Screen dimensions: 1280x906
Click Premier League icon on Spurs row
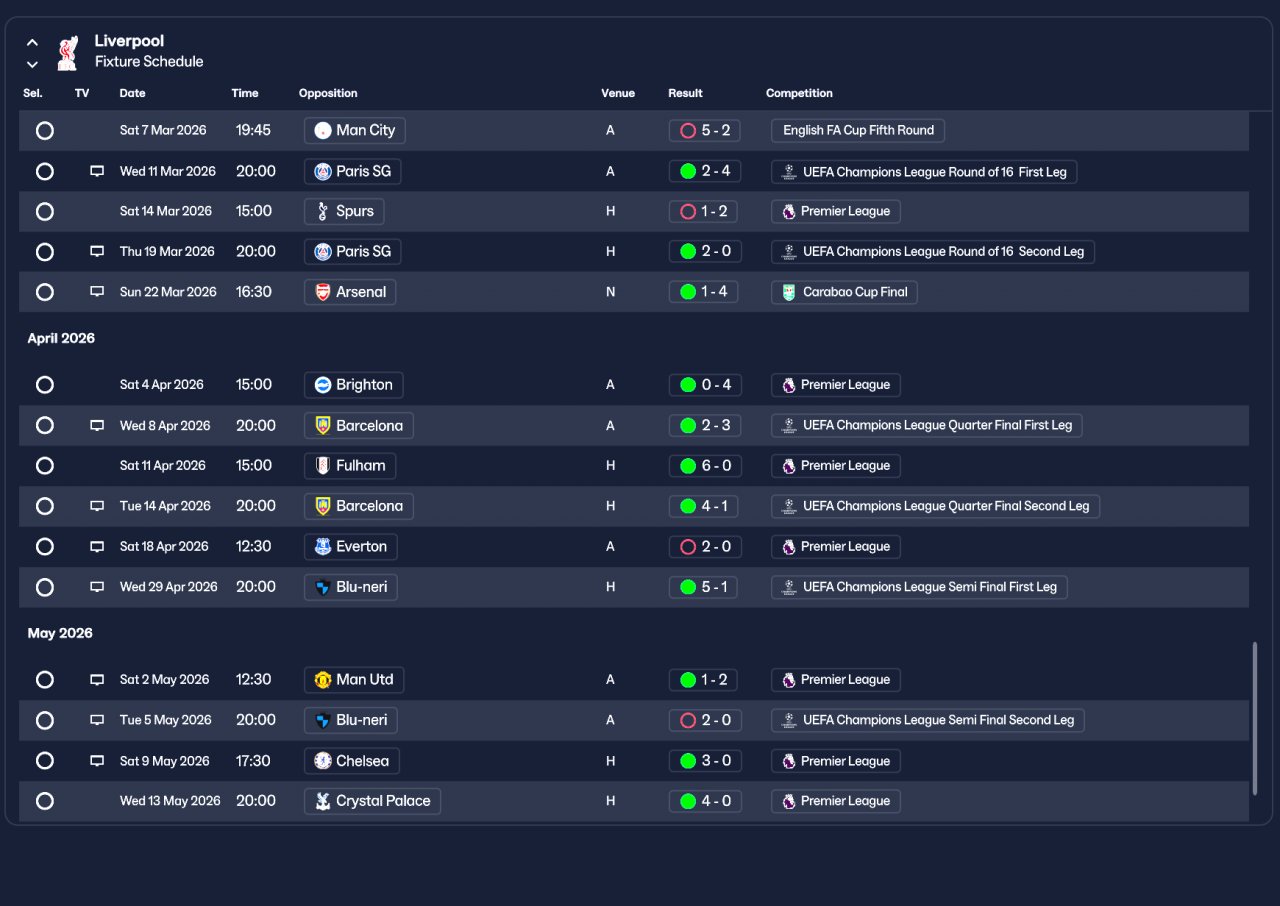[789, 211]
